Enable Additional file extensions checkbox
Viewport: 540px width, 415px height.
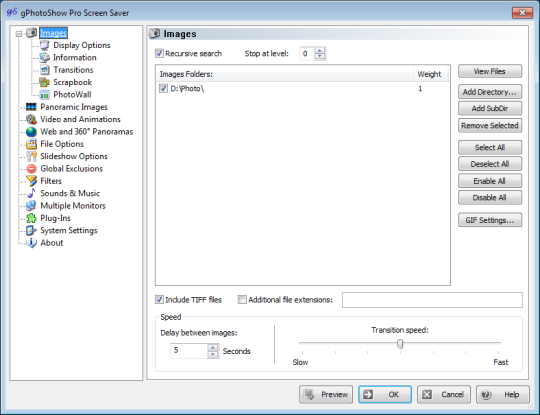pyautogui.click(x=242, y=300)
